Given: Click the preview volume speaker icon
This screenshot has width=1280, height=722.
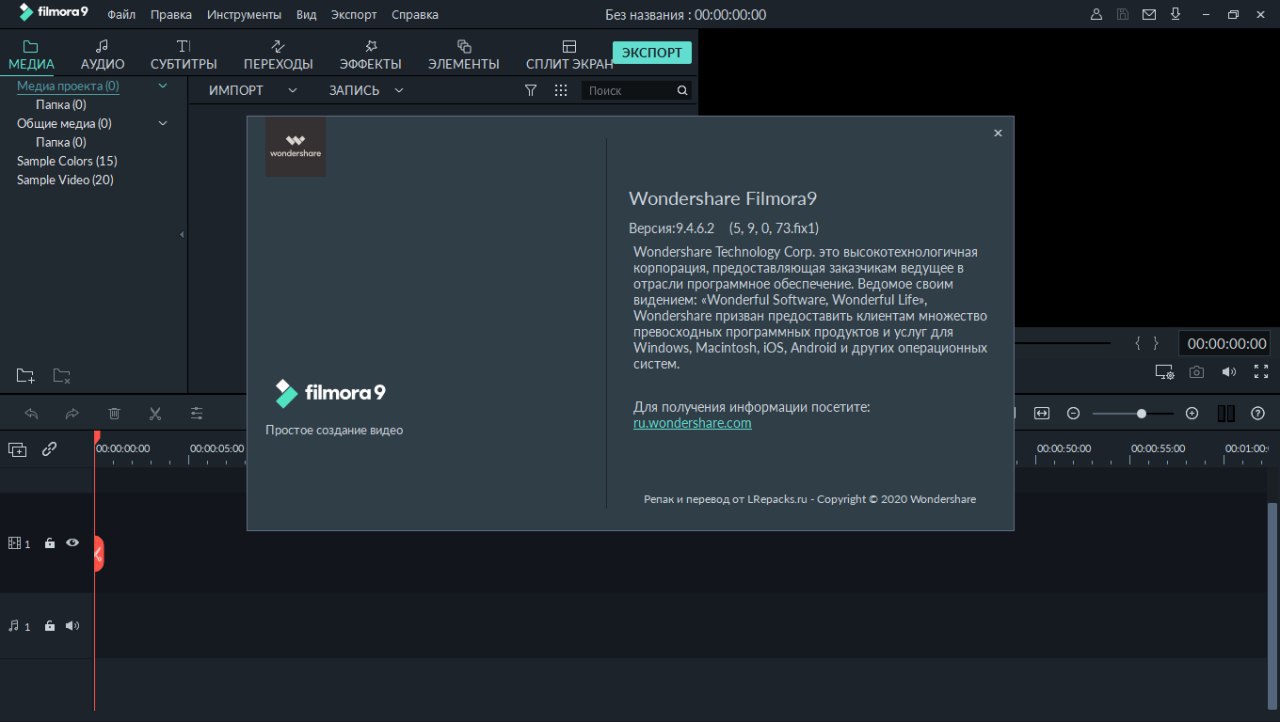Looking at the screenshot, I should [x=1229, y=372].
